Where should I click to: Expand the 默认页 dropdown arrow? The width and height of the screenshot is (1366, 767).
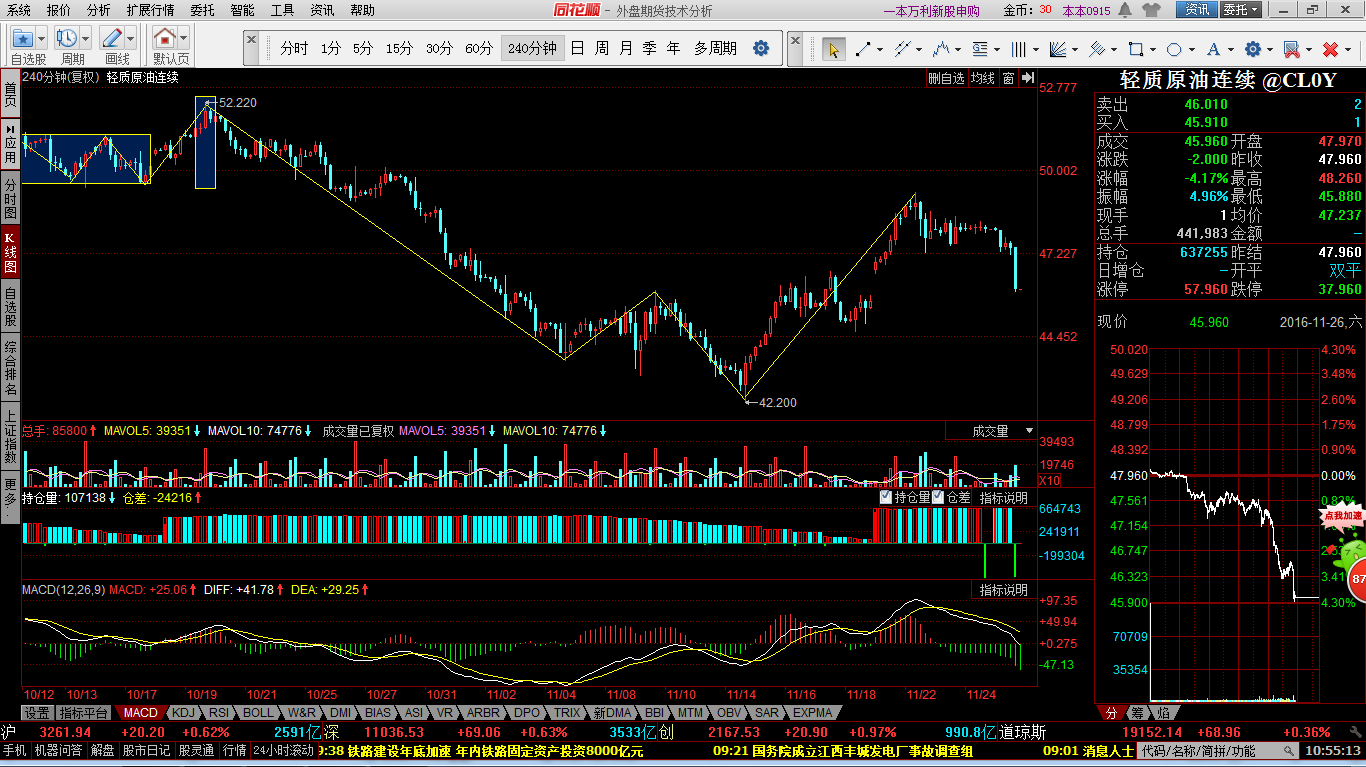(x=184, y=39)
